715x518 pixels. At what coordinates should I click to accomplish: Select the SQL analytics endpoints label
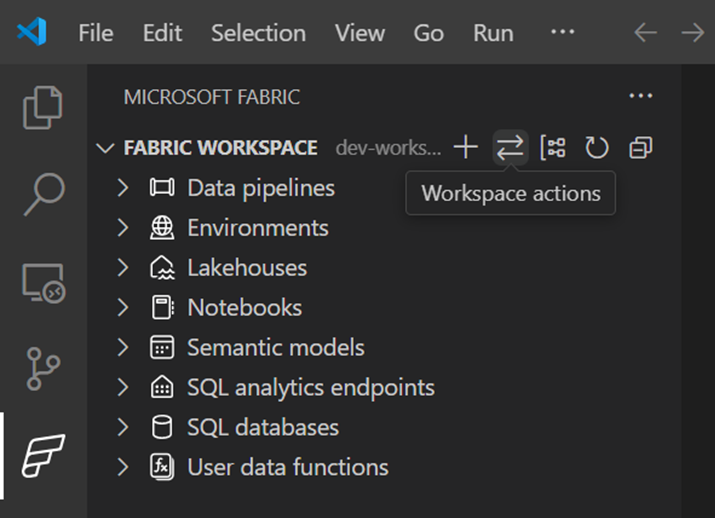click(x=311, y=388)
